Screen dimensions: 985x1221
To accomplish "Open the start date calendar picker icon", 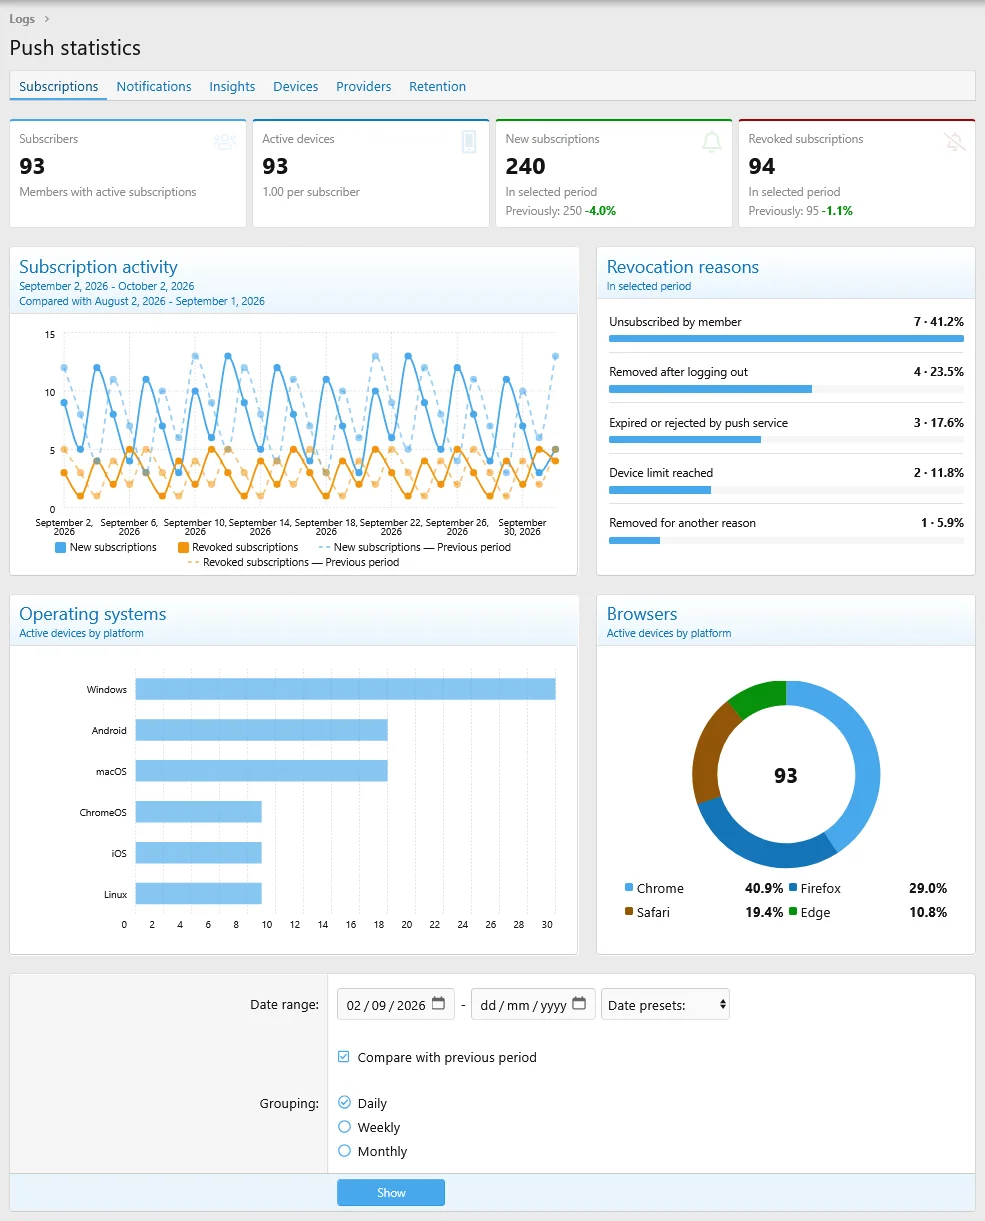I will coord(438,1004).
